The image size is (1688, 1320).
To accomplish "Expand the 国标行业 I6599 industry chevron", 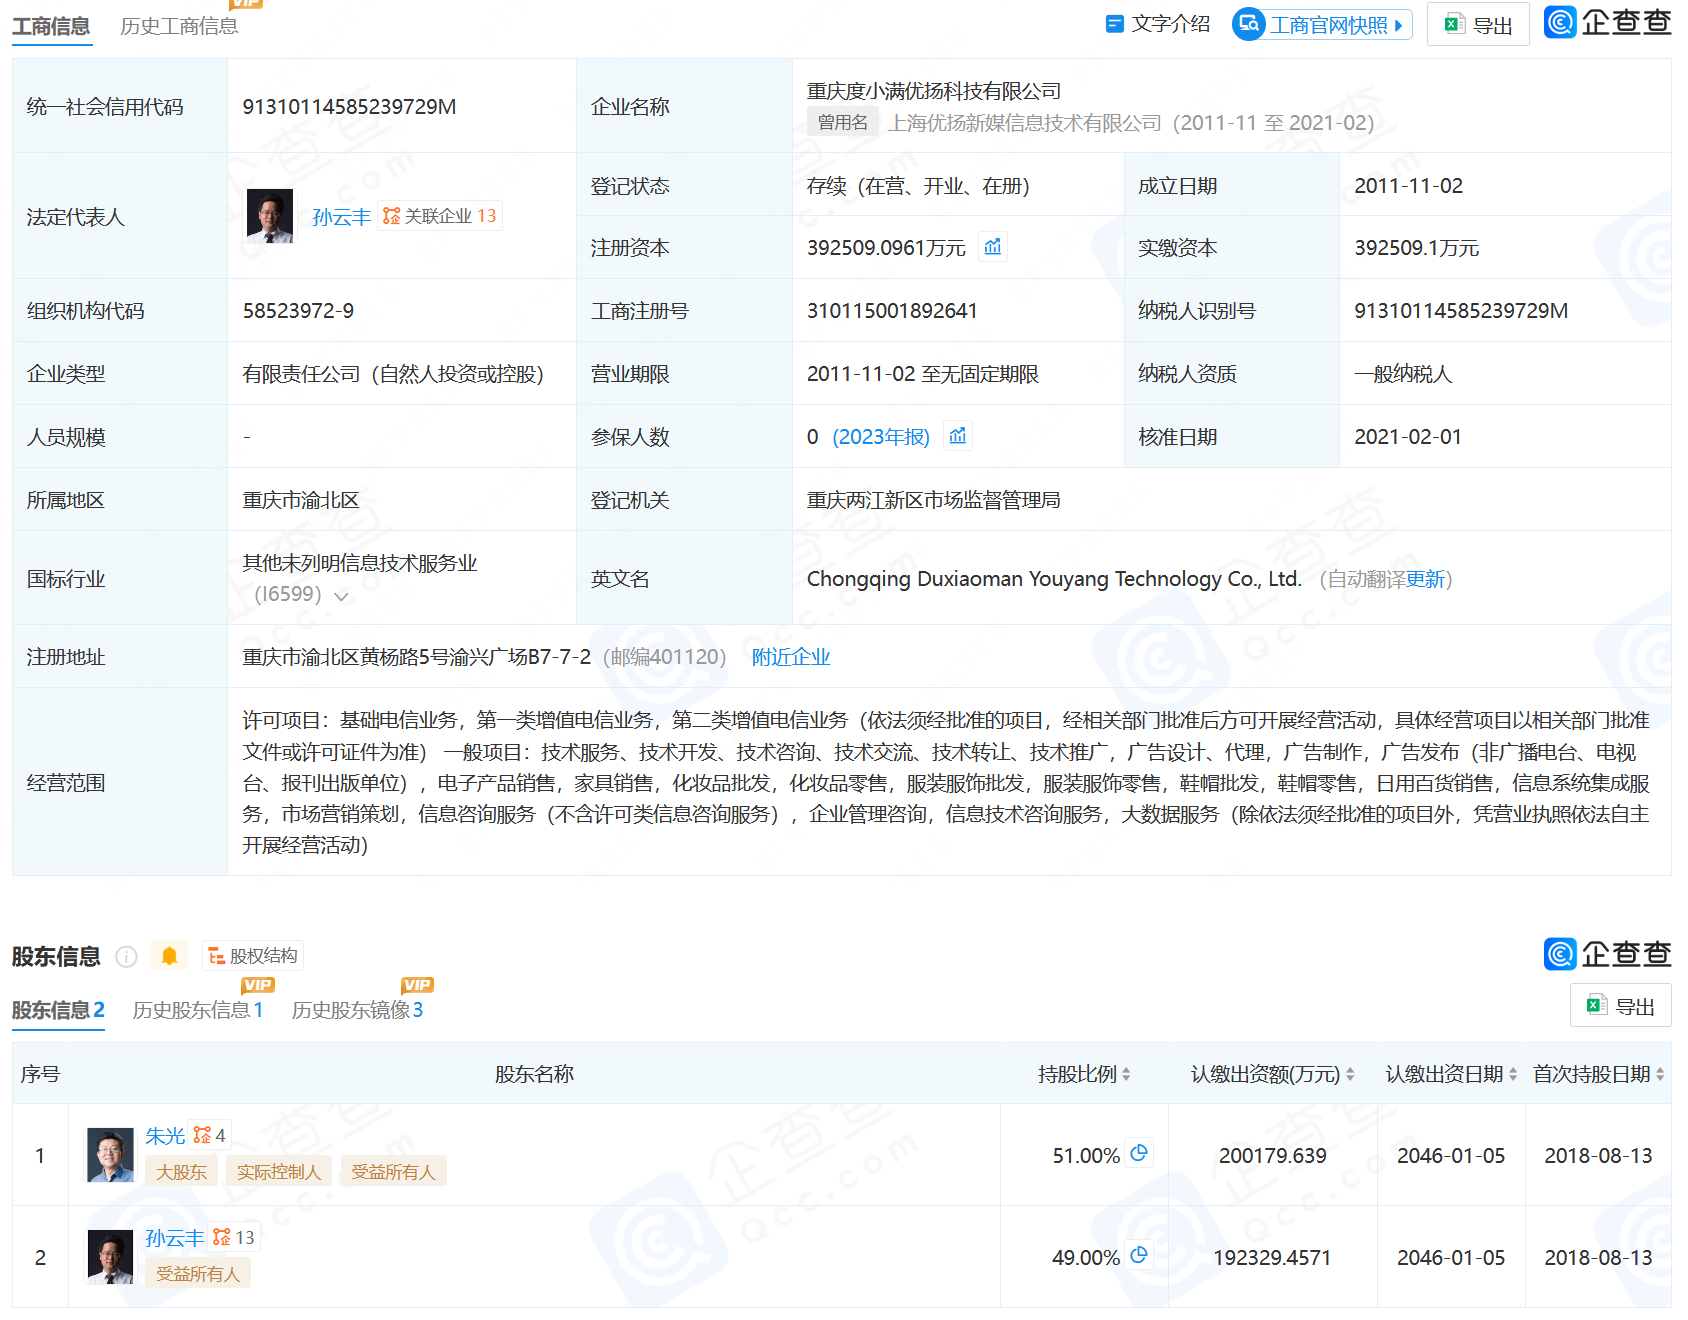I will [342, 596].
